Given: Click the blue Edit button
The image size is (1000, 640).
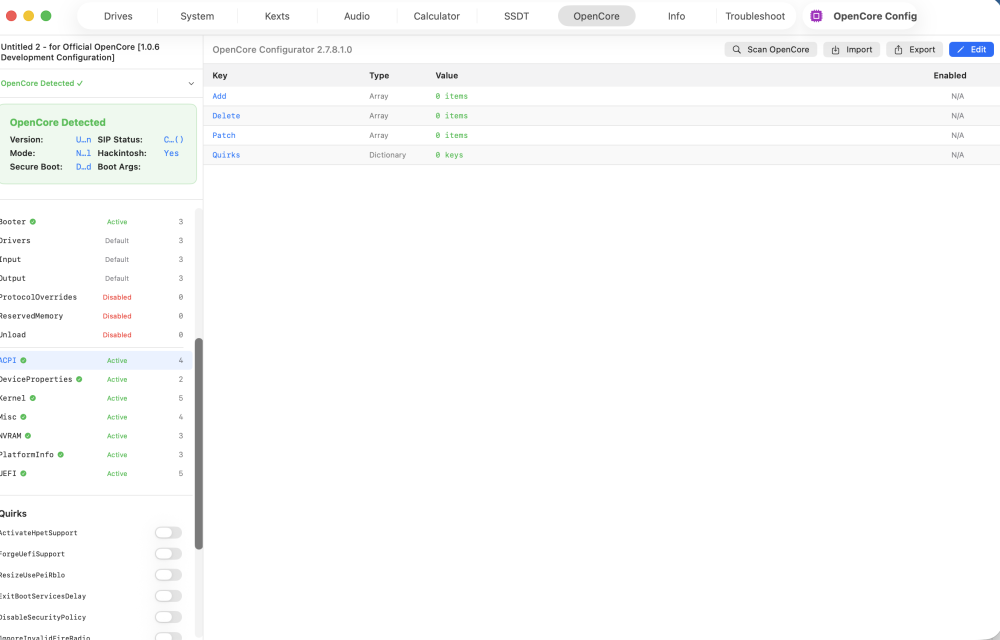Looking at the screenshot, I should tap(971, 50).
